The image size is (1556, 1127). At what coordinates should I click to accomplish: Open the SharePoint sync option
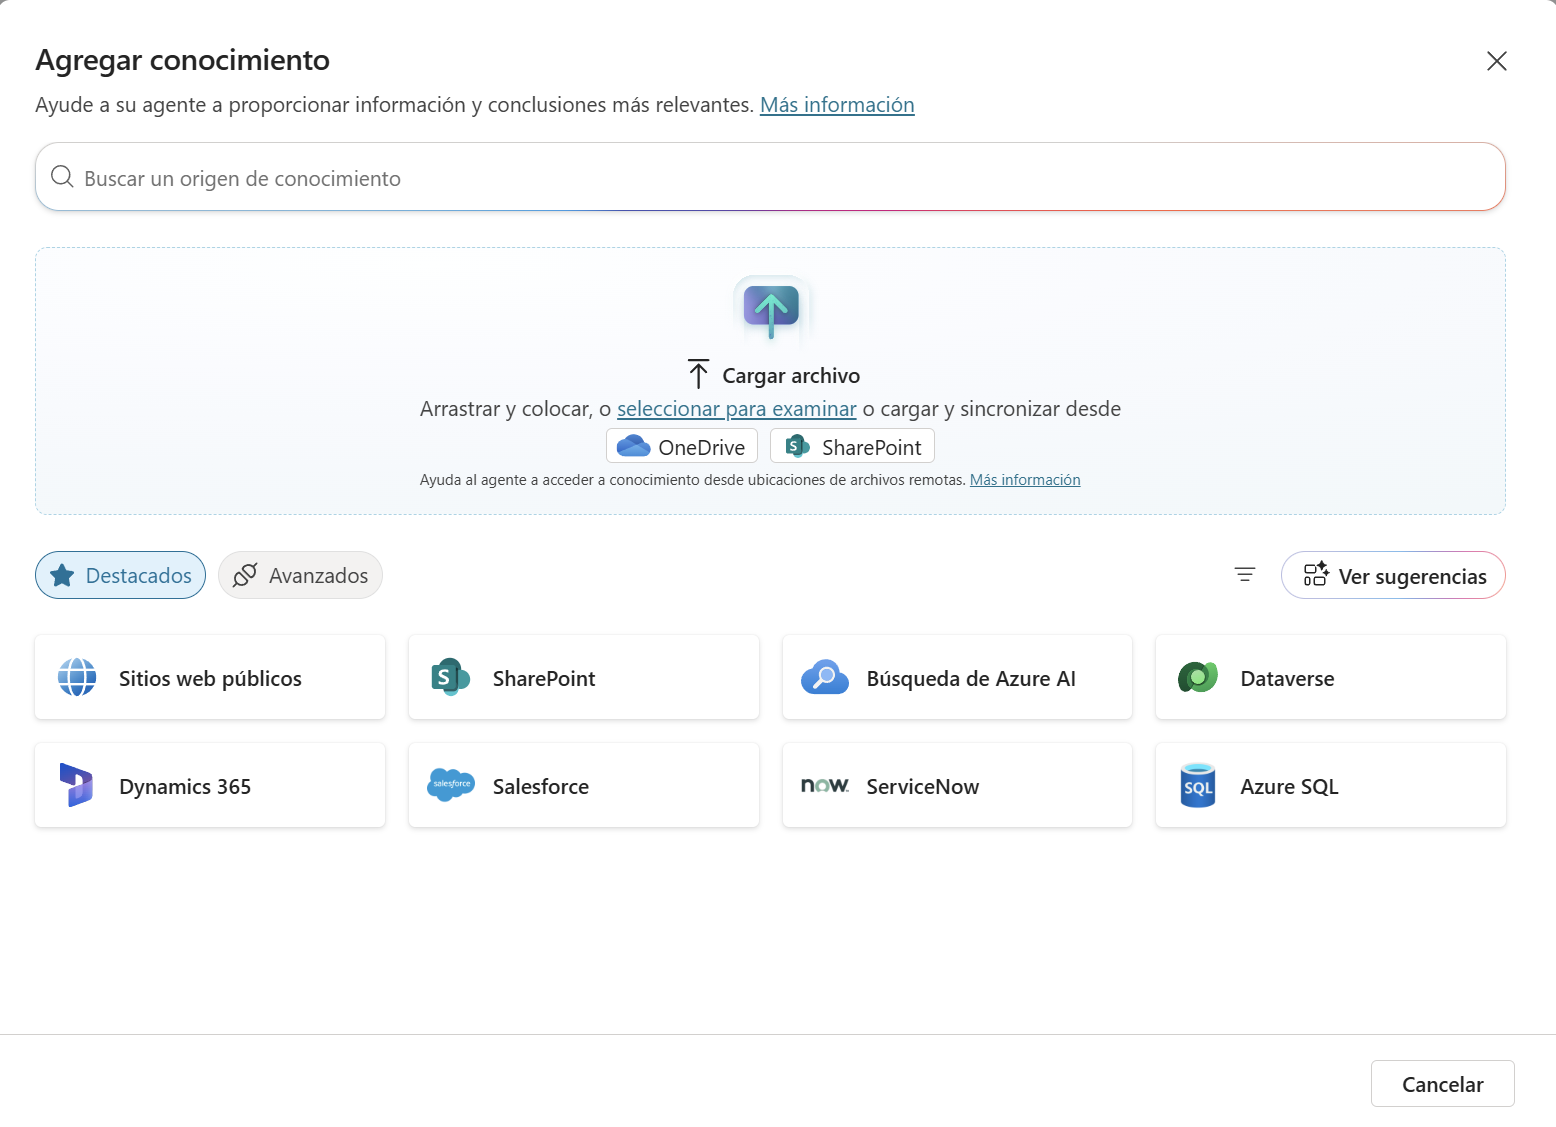pyautogui.click(x=851, y=446)
